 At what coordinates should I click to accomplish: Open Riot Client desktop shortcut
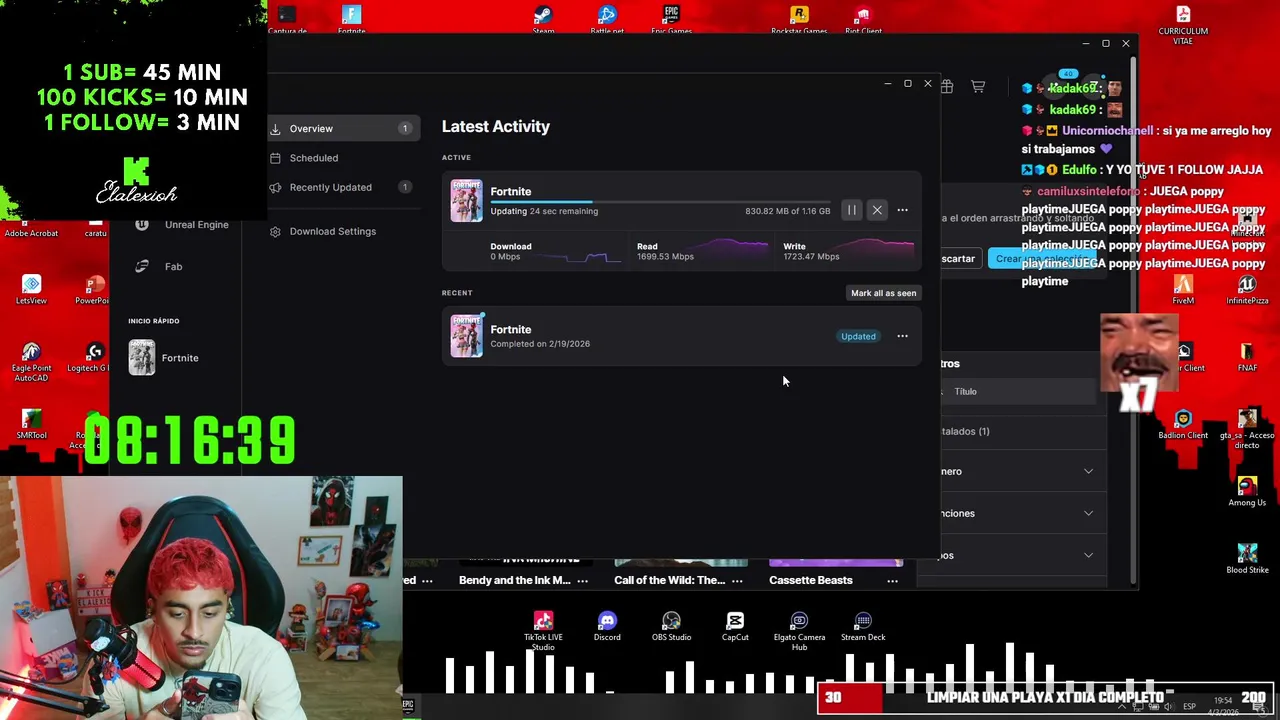click(x=863, y=19)
